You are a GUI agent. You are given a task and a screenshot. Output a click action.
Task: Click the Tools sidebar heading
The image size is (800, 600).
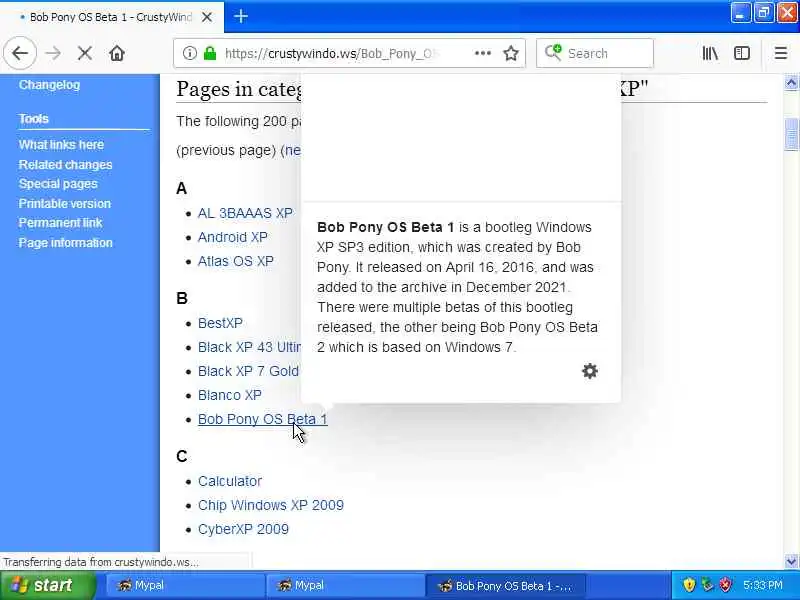tap(34, 119)
